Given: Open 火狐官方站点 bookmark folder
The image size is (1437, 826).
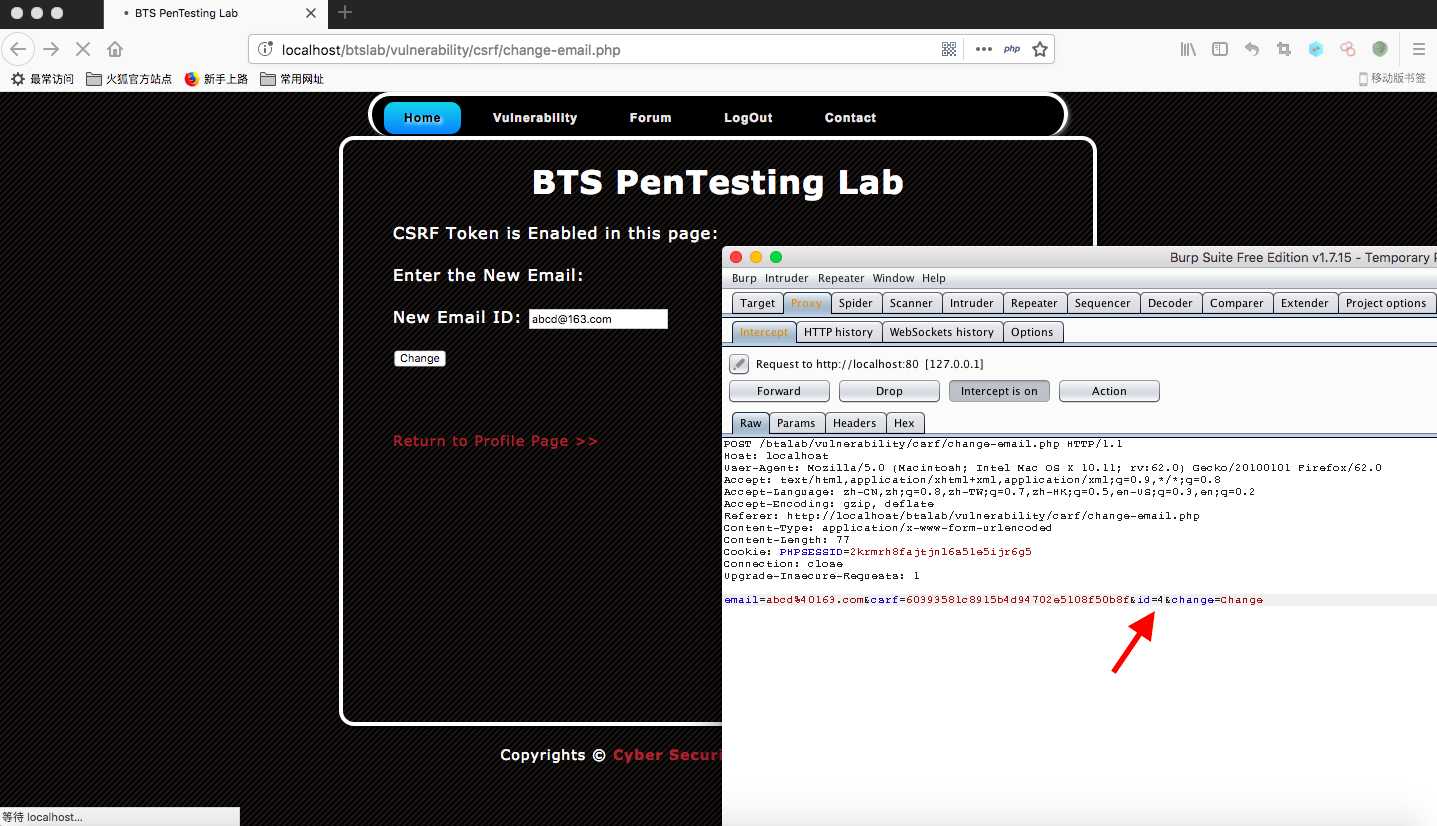Looking at the screenshot, I should [129, 79].
